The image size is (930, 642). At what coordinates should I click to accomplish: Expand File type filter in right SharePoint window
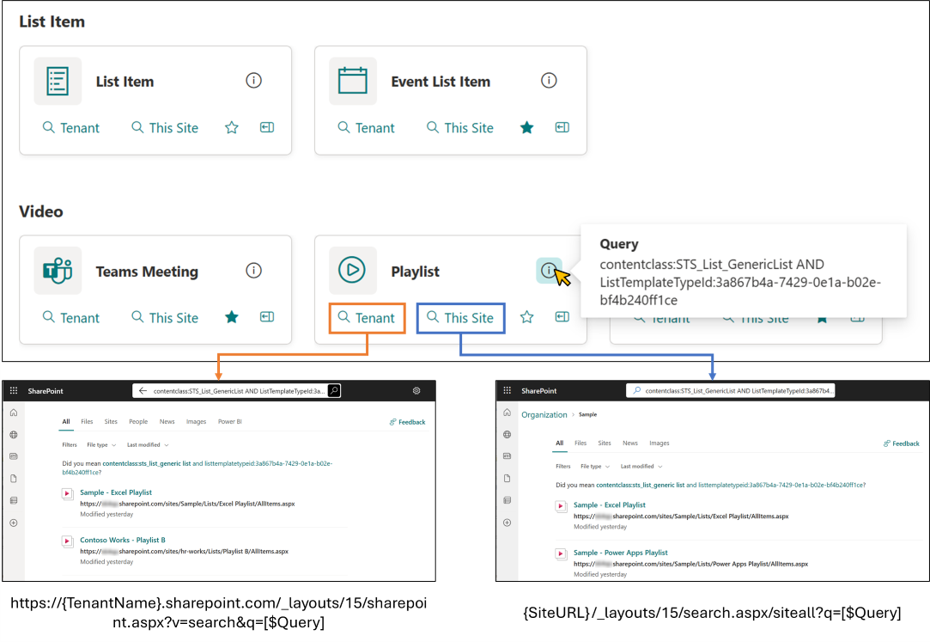pos(595,466)
